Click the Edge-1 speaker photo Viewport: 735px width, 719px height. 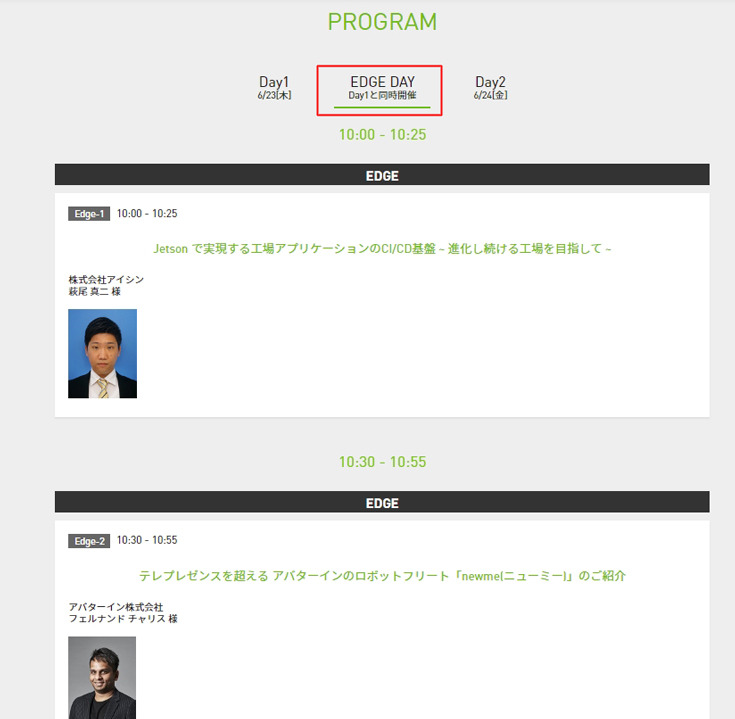coord(102,354)
